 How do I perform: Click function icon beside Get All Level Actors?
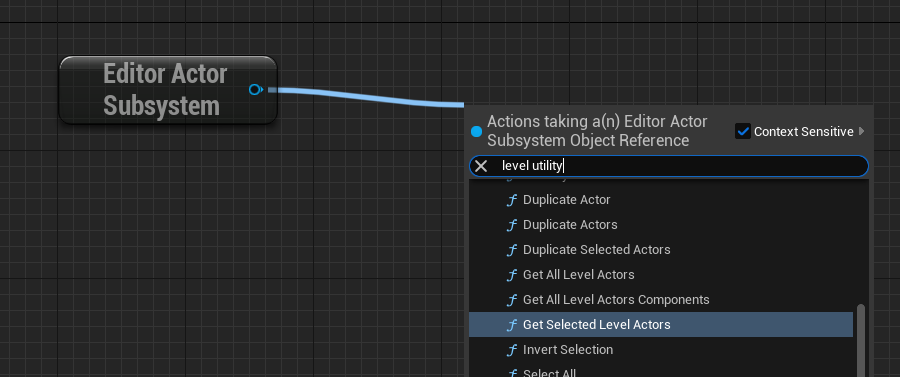pyautogui.click(x=511, y=275)
